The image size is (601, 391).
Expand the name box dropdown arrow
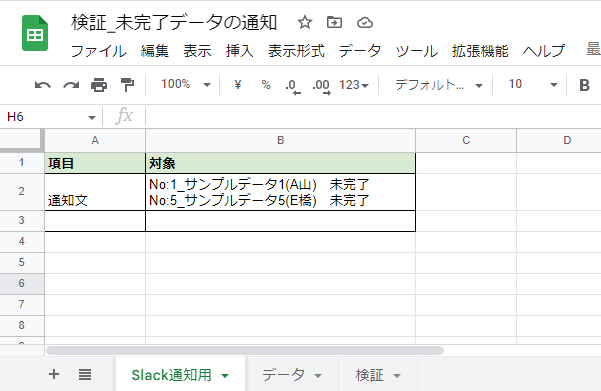[92, 117]
